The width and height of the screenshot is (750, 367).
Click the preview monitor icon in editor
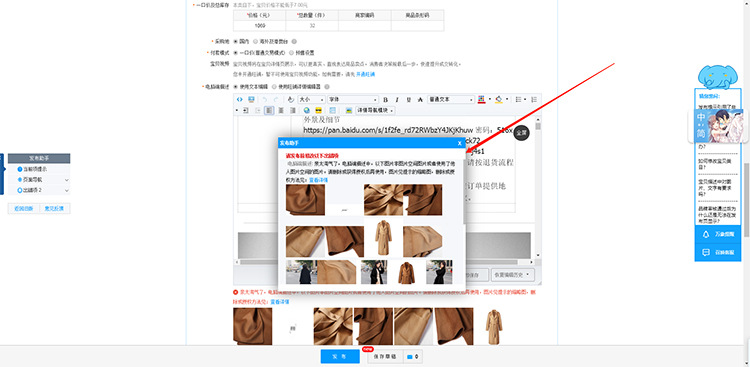[251, 100]
